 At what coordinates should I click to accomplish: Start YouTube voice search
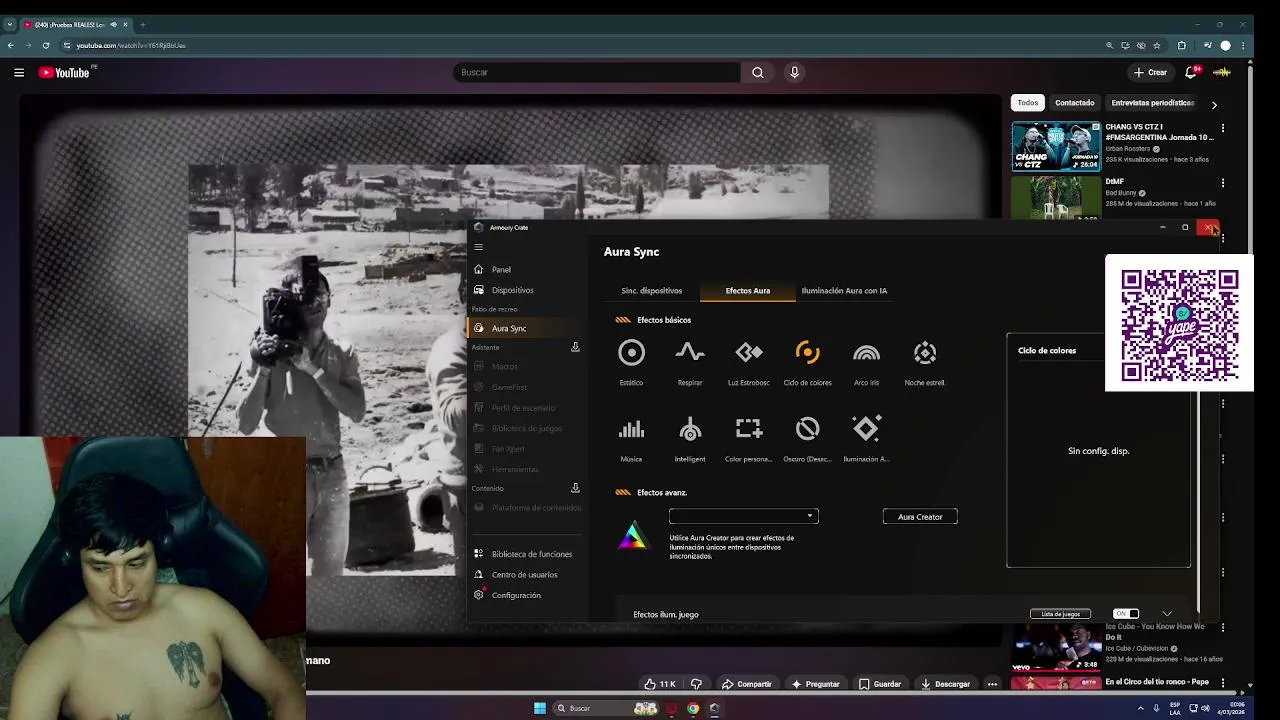(795, 72)
